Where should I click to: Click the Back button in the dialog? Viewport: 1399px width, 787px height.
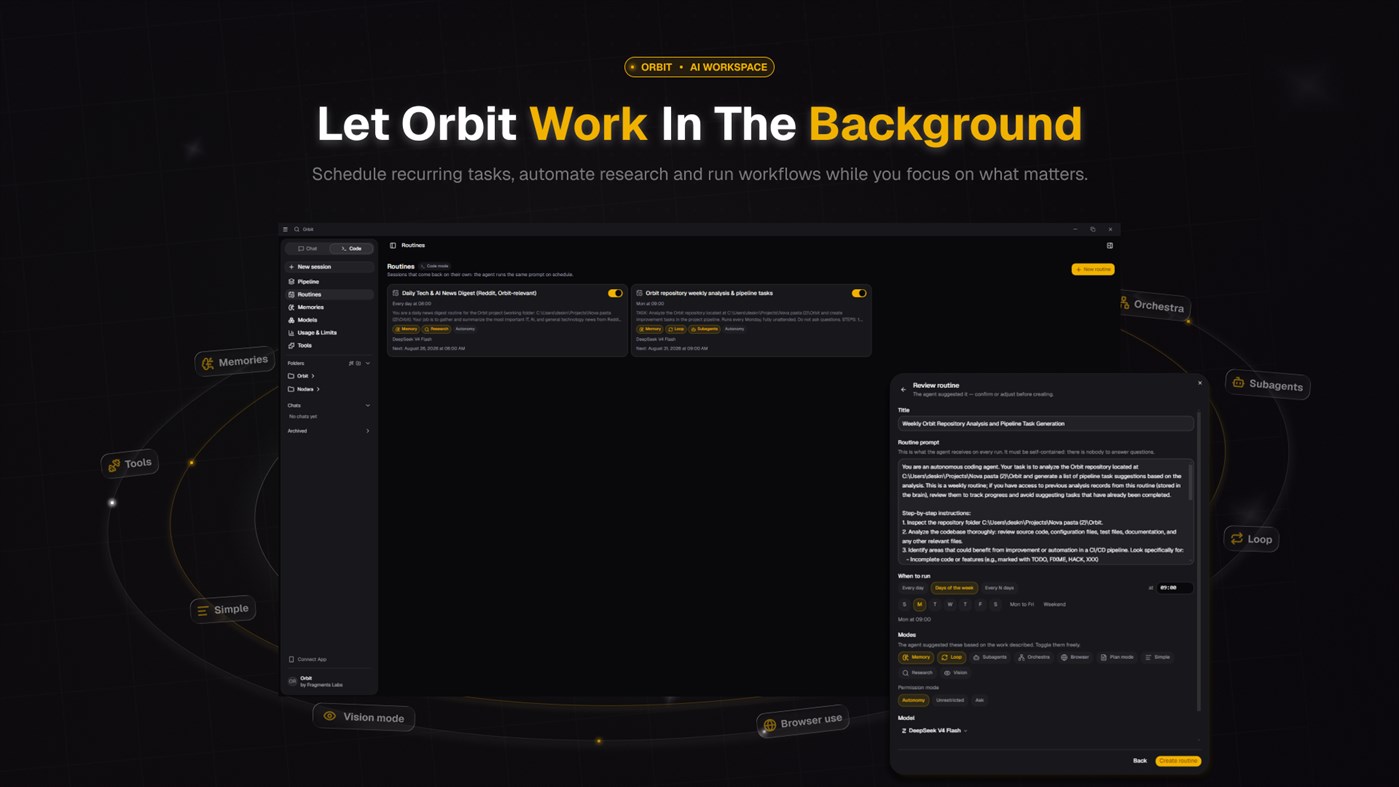[1140, 761]
